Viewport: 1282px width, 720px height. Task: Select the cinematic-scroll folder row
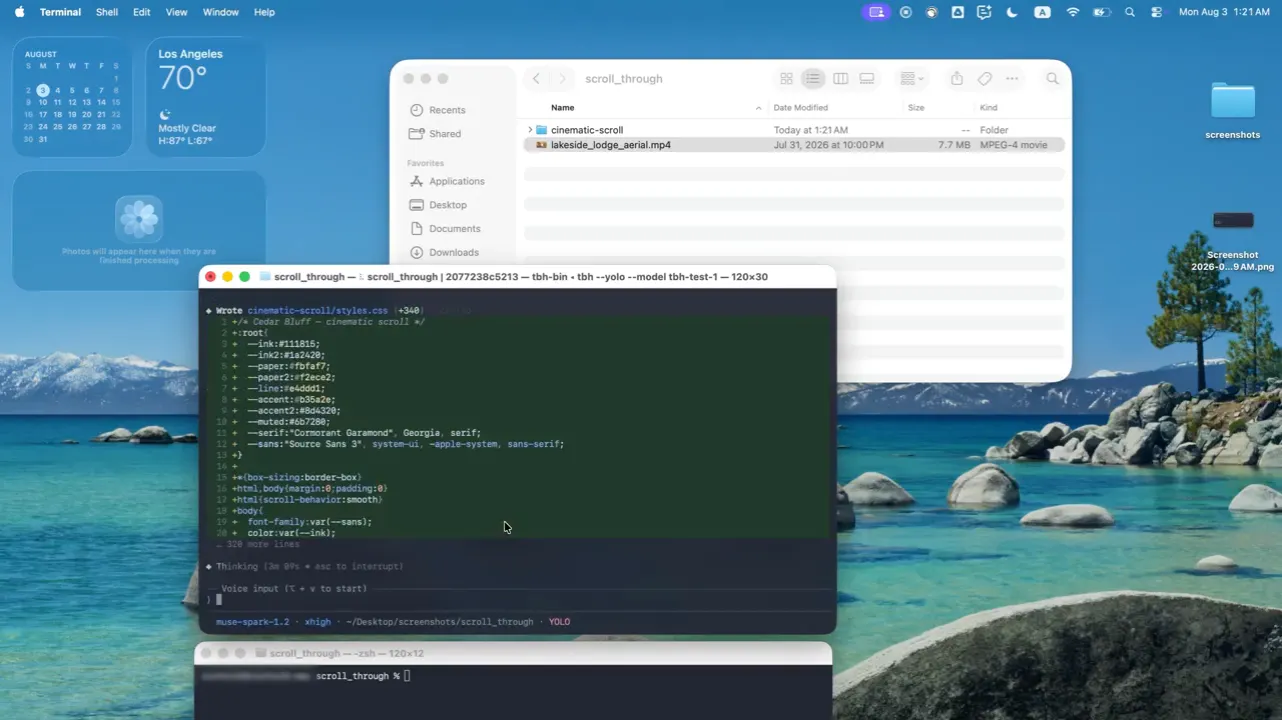[x=794, y=130]
